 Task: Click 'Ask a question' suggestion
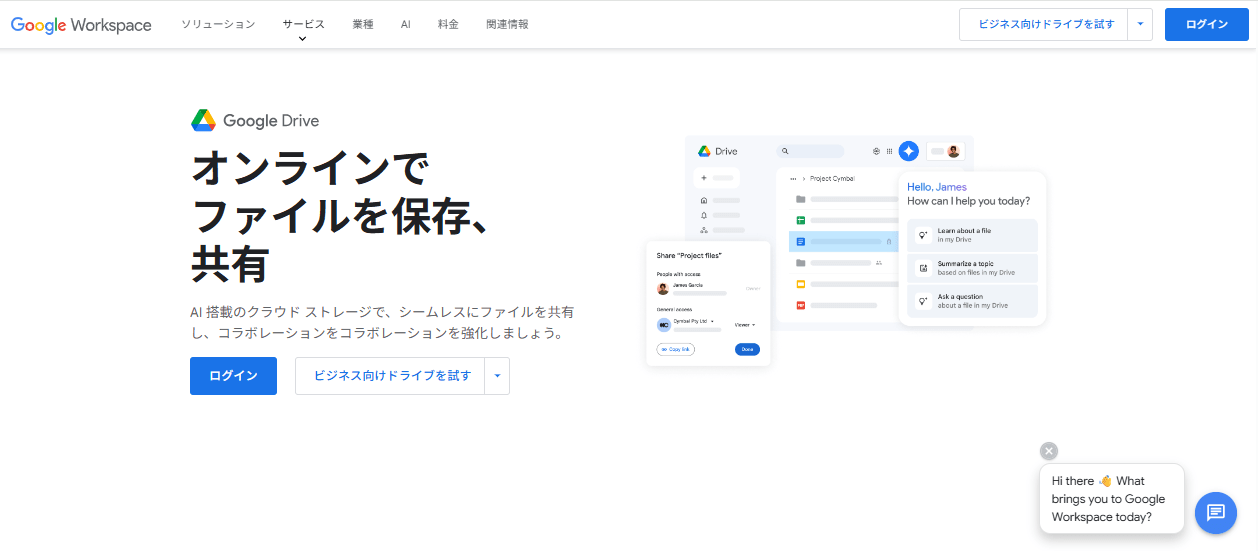click(x=972, y=301)
